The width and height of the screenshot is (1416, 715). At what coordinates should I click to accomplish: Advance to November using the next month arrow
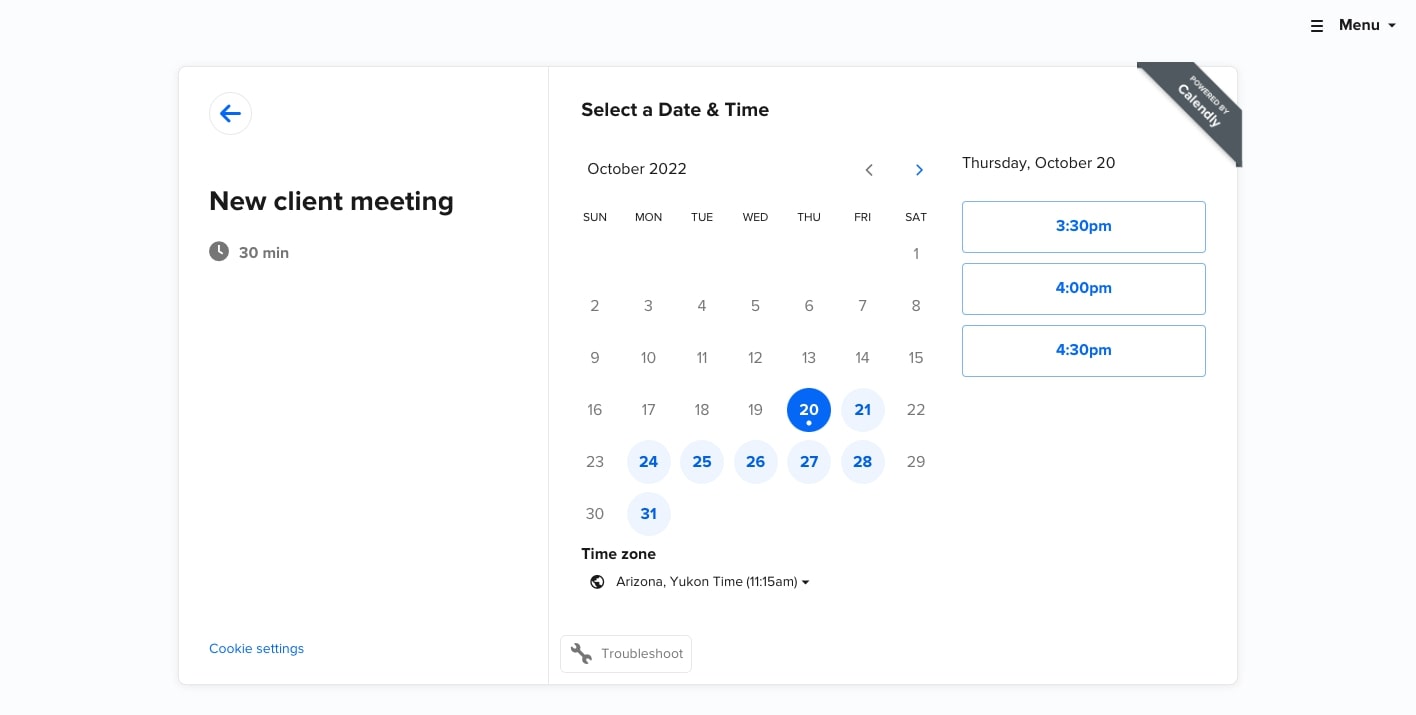919,170
